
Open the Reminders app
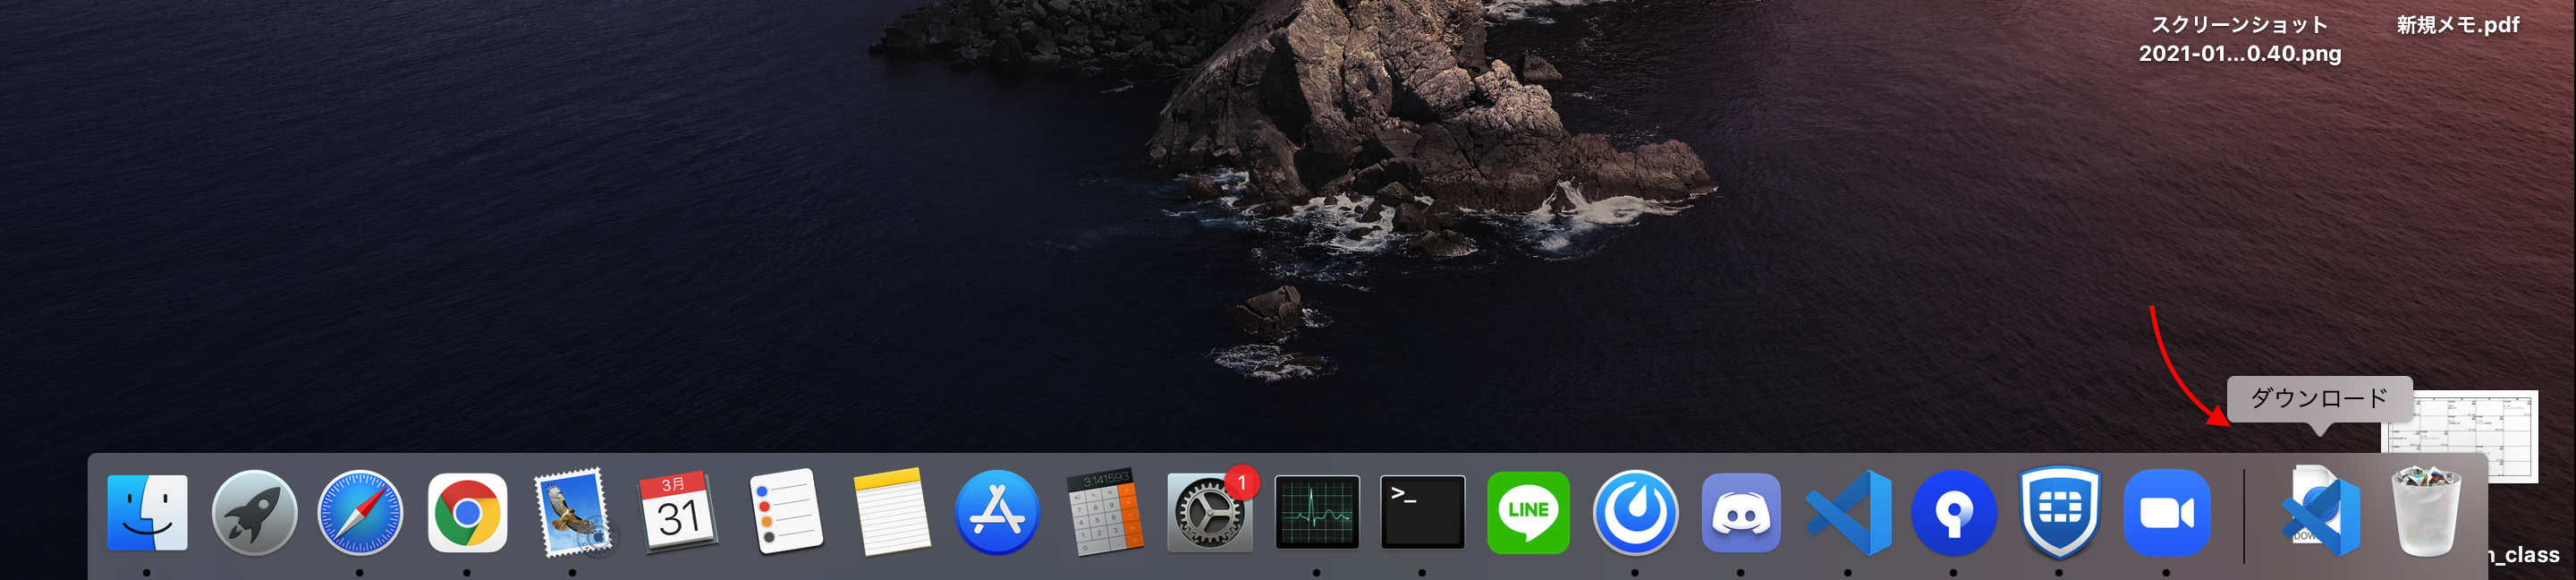pyautogui.click(x=786, y=511)
